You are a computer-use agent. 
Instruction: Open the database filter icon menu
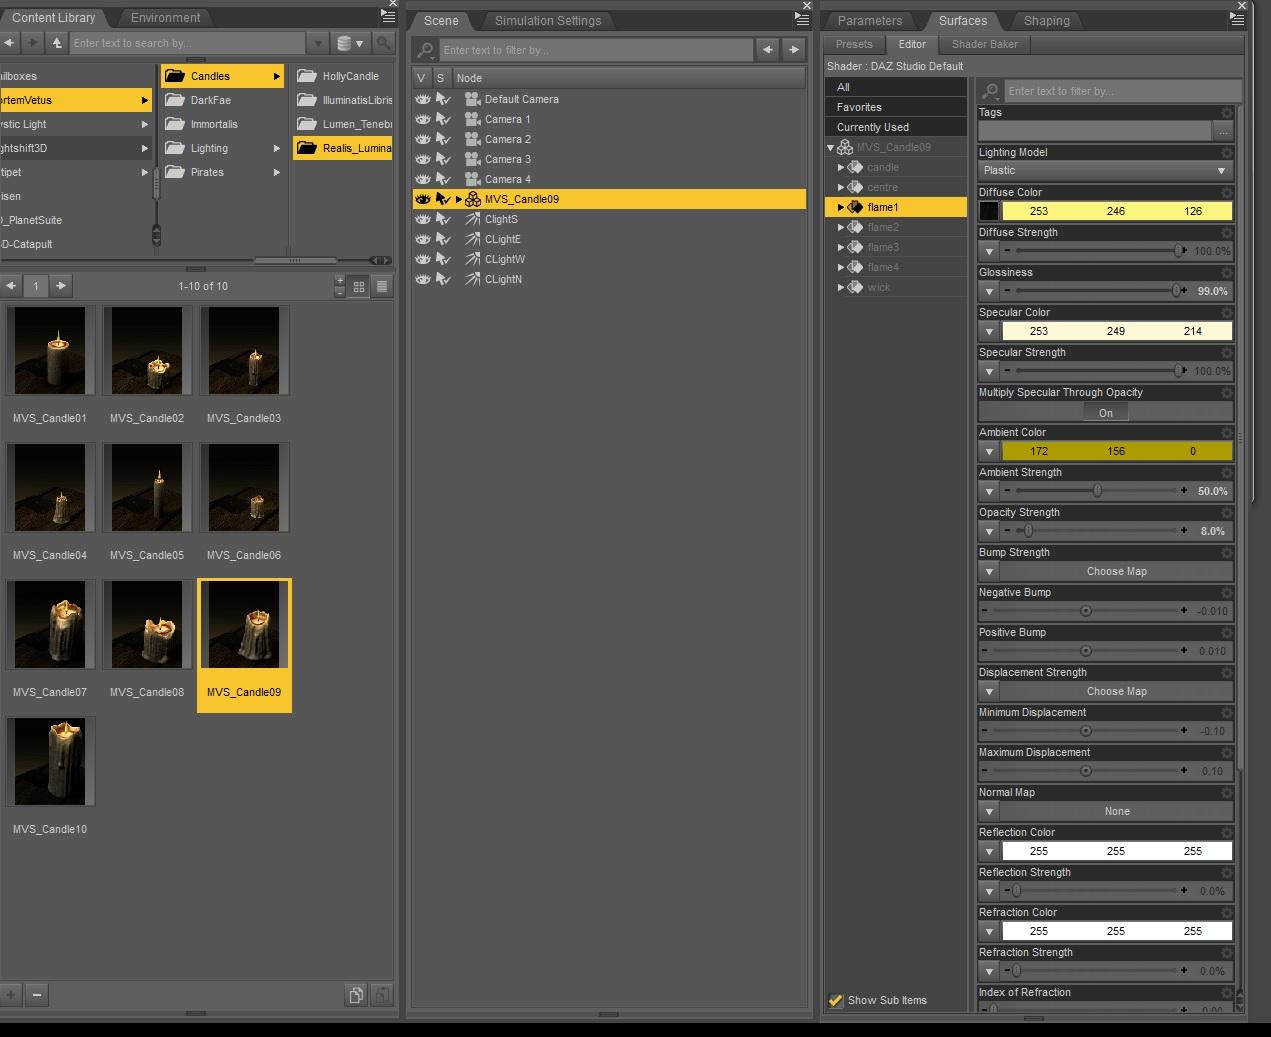click(x=350, y=43)
